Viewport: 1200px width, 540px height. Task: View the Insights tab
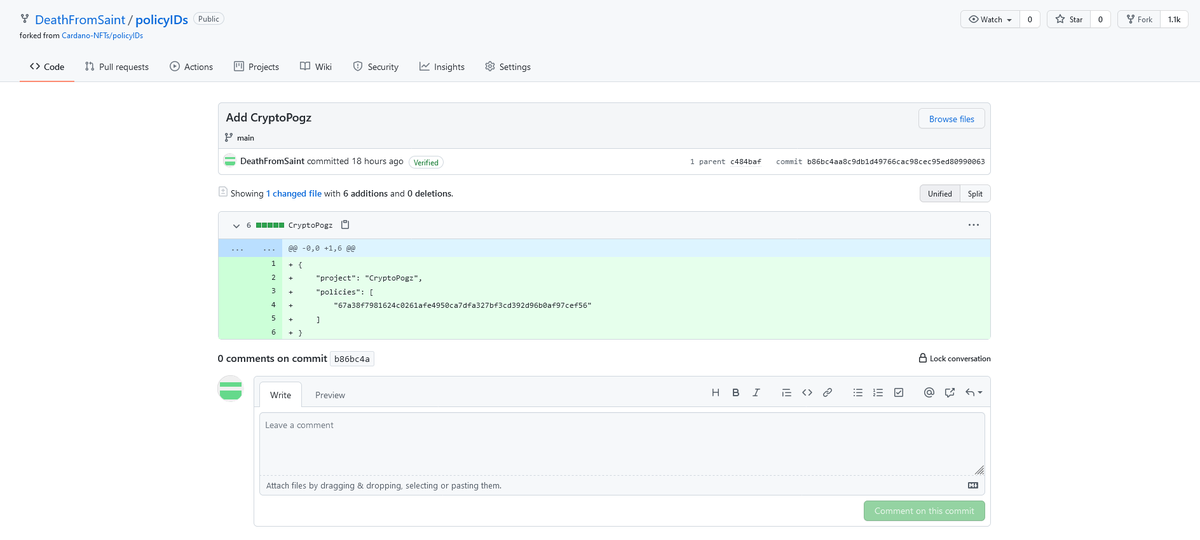click(x=442, y=66)
